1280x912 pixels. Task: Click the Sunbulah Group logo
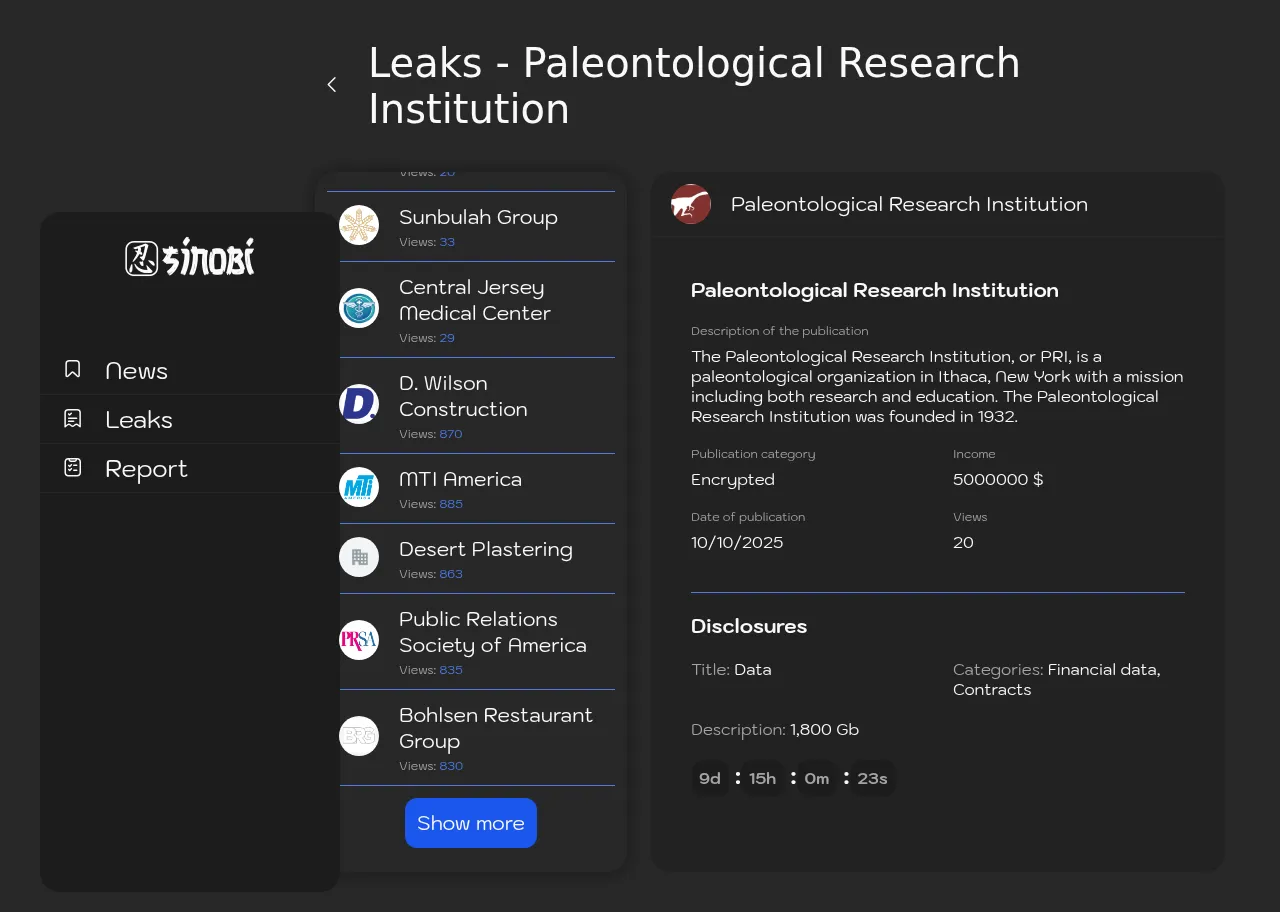tap(359, 225)
